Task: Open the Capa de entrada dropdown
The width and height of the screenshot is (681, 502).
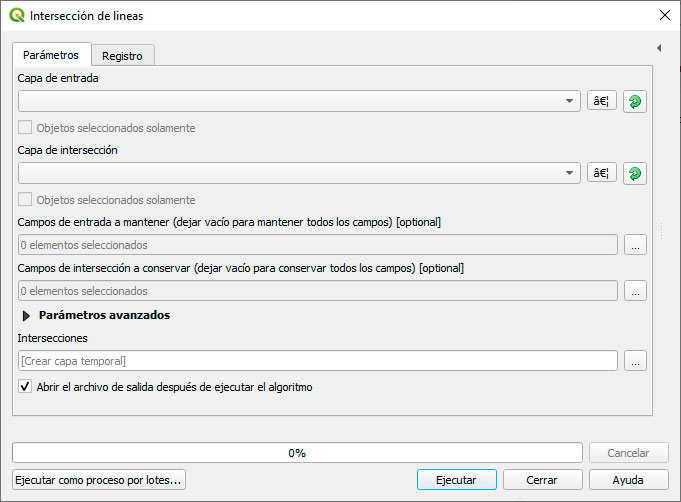Action: pos(299,101)
